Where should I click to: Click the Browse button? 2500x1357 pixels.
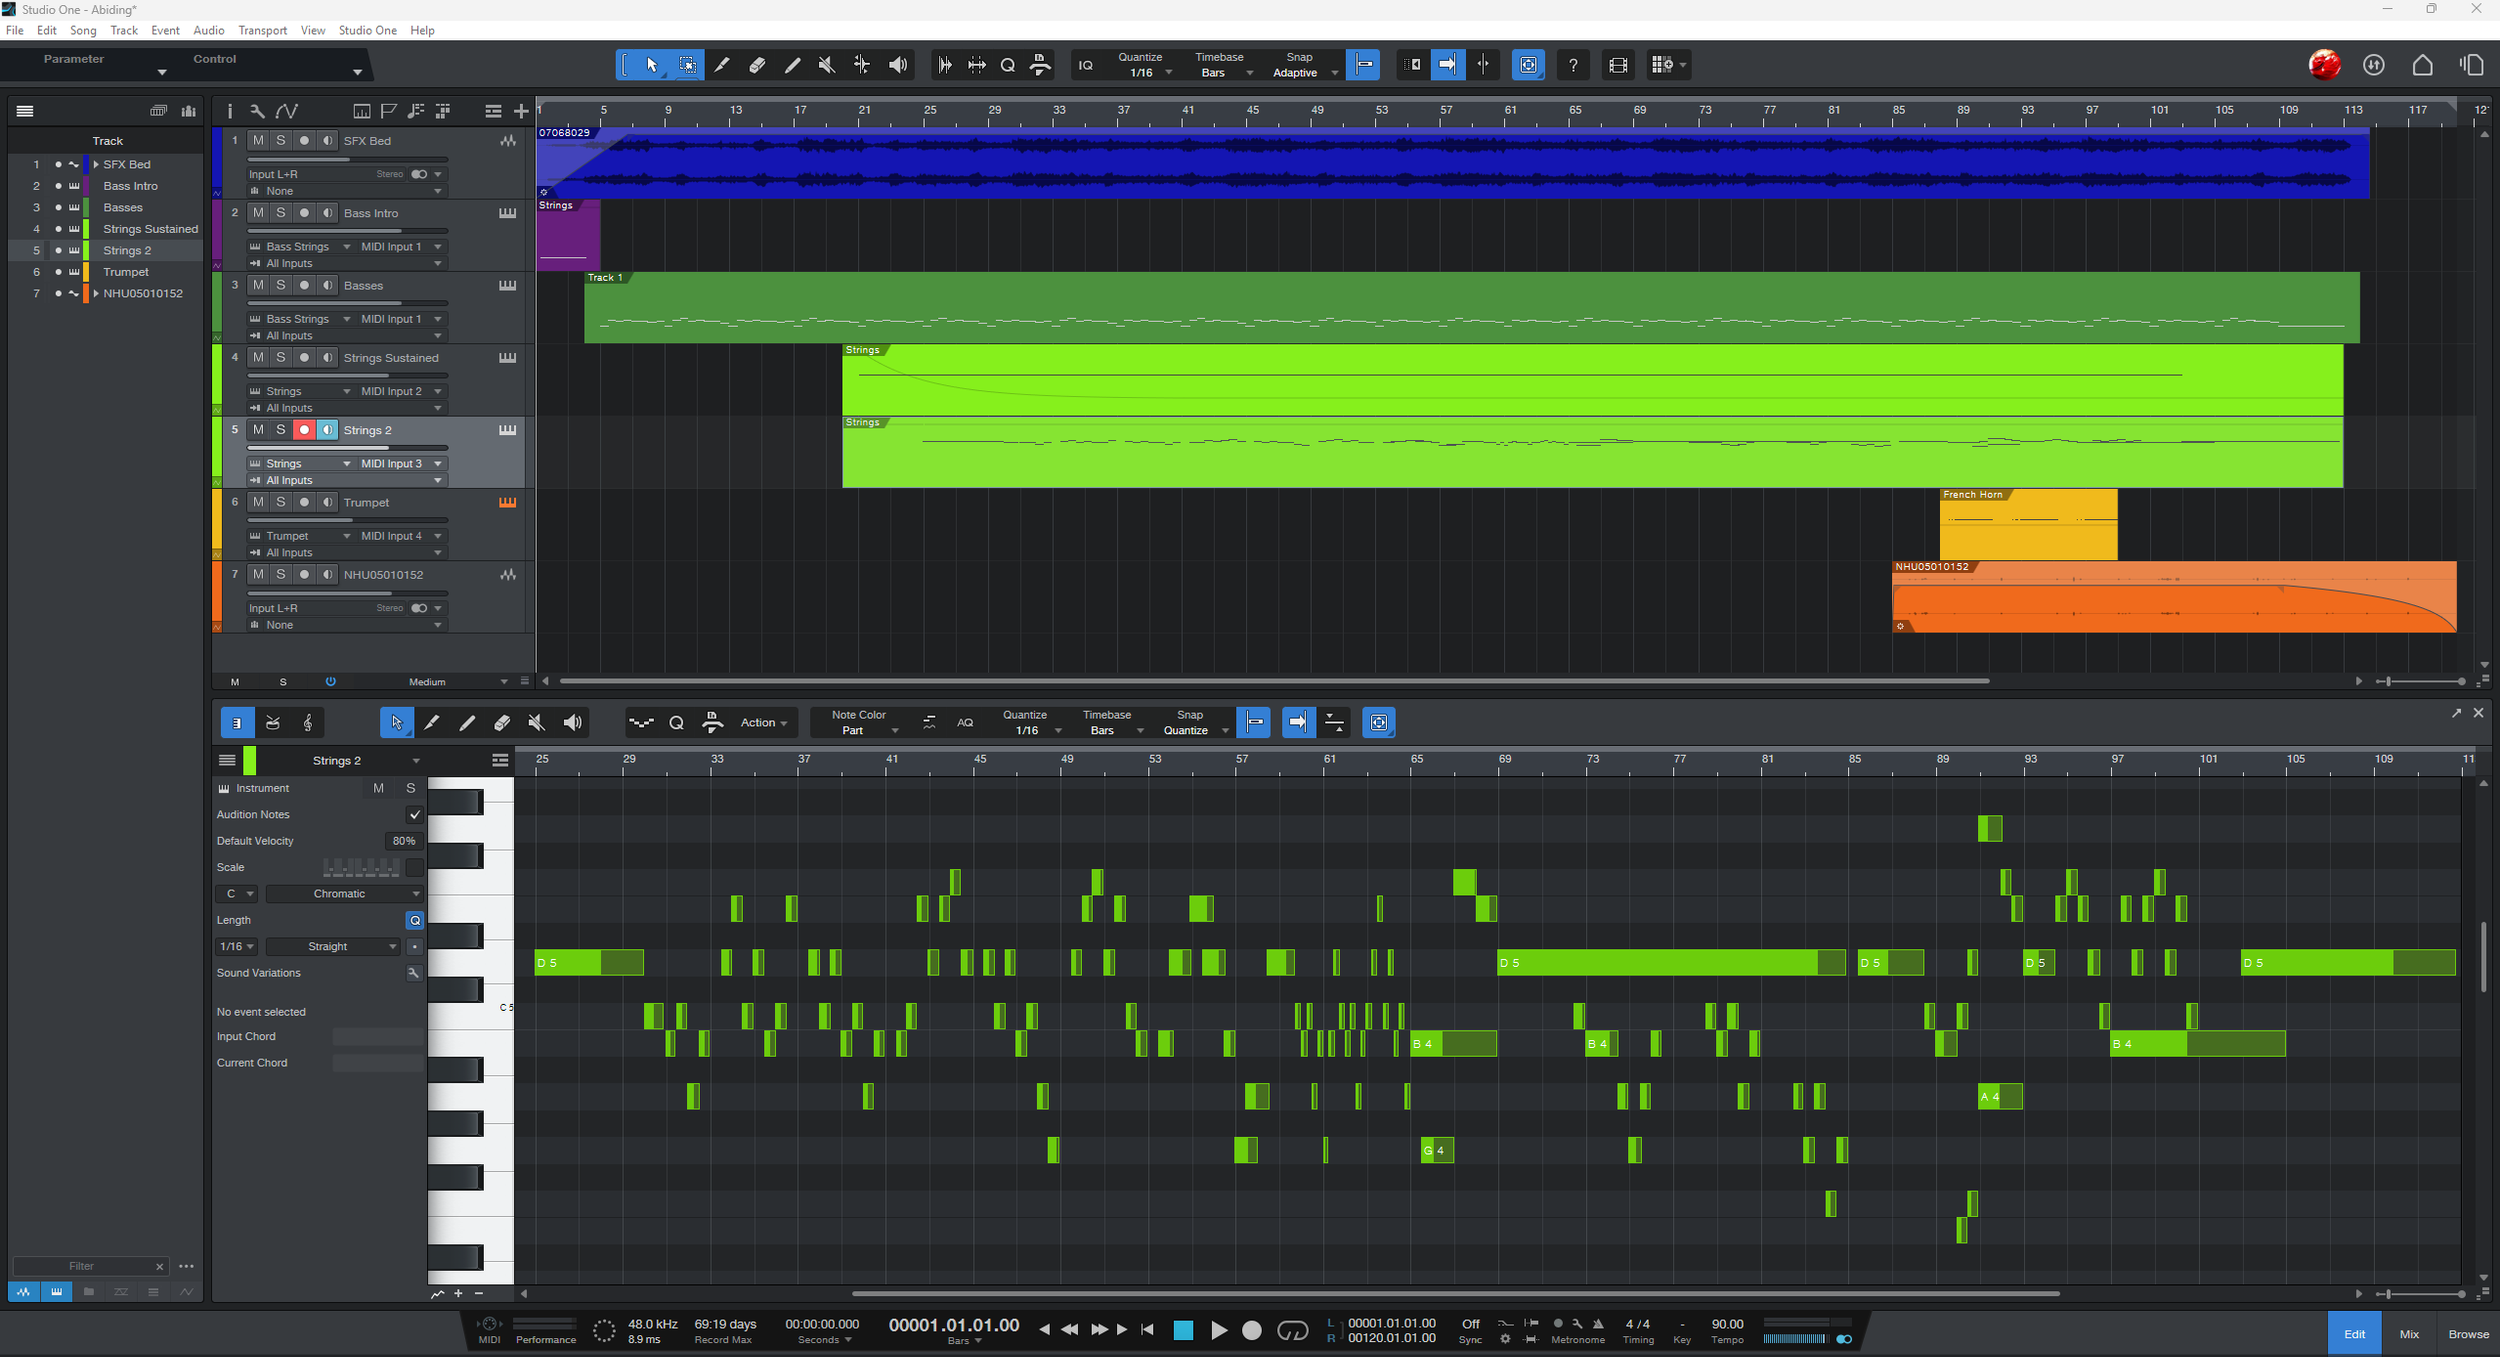2467,1334
